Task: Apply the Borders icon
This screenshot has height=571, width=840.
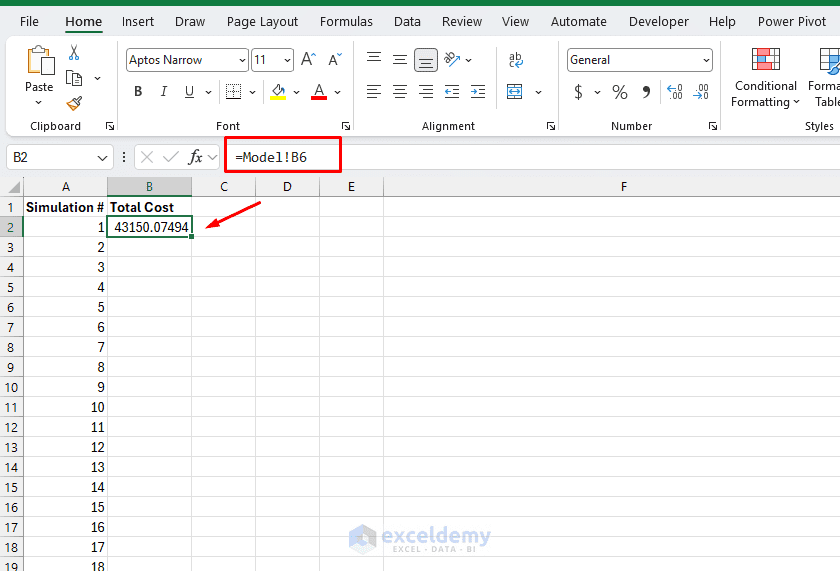Action: [x=234, y=92]
